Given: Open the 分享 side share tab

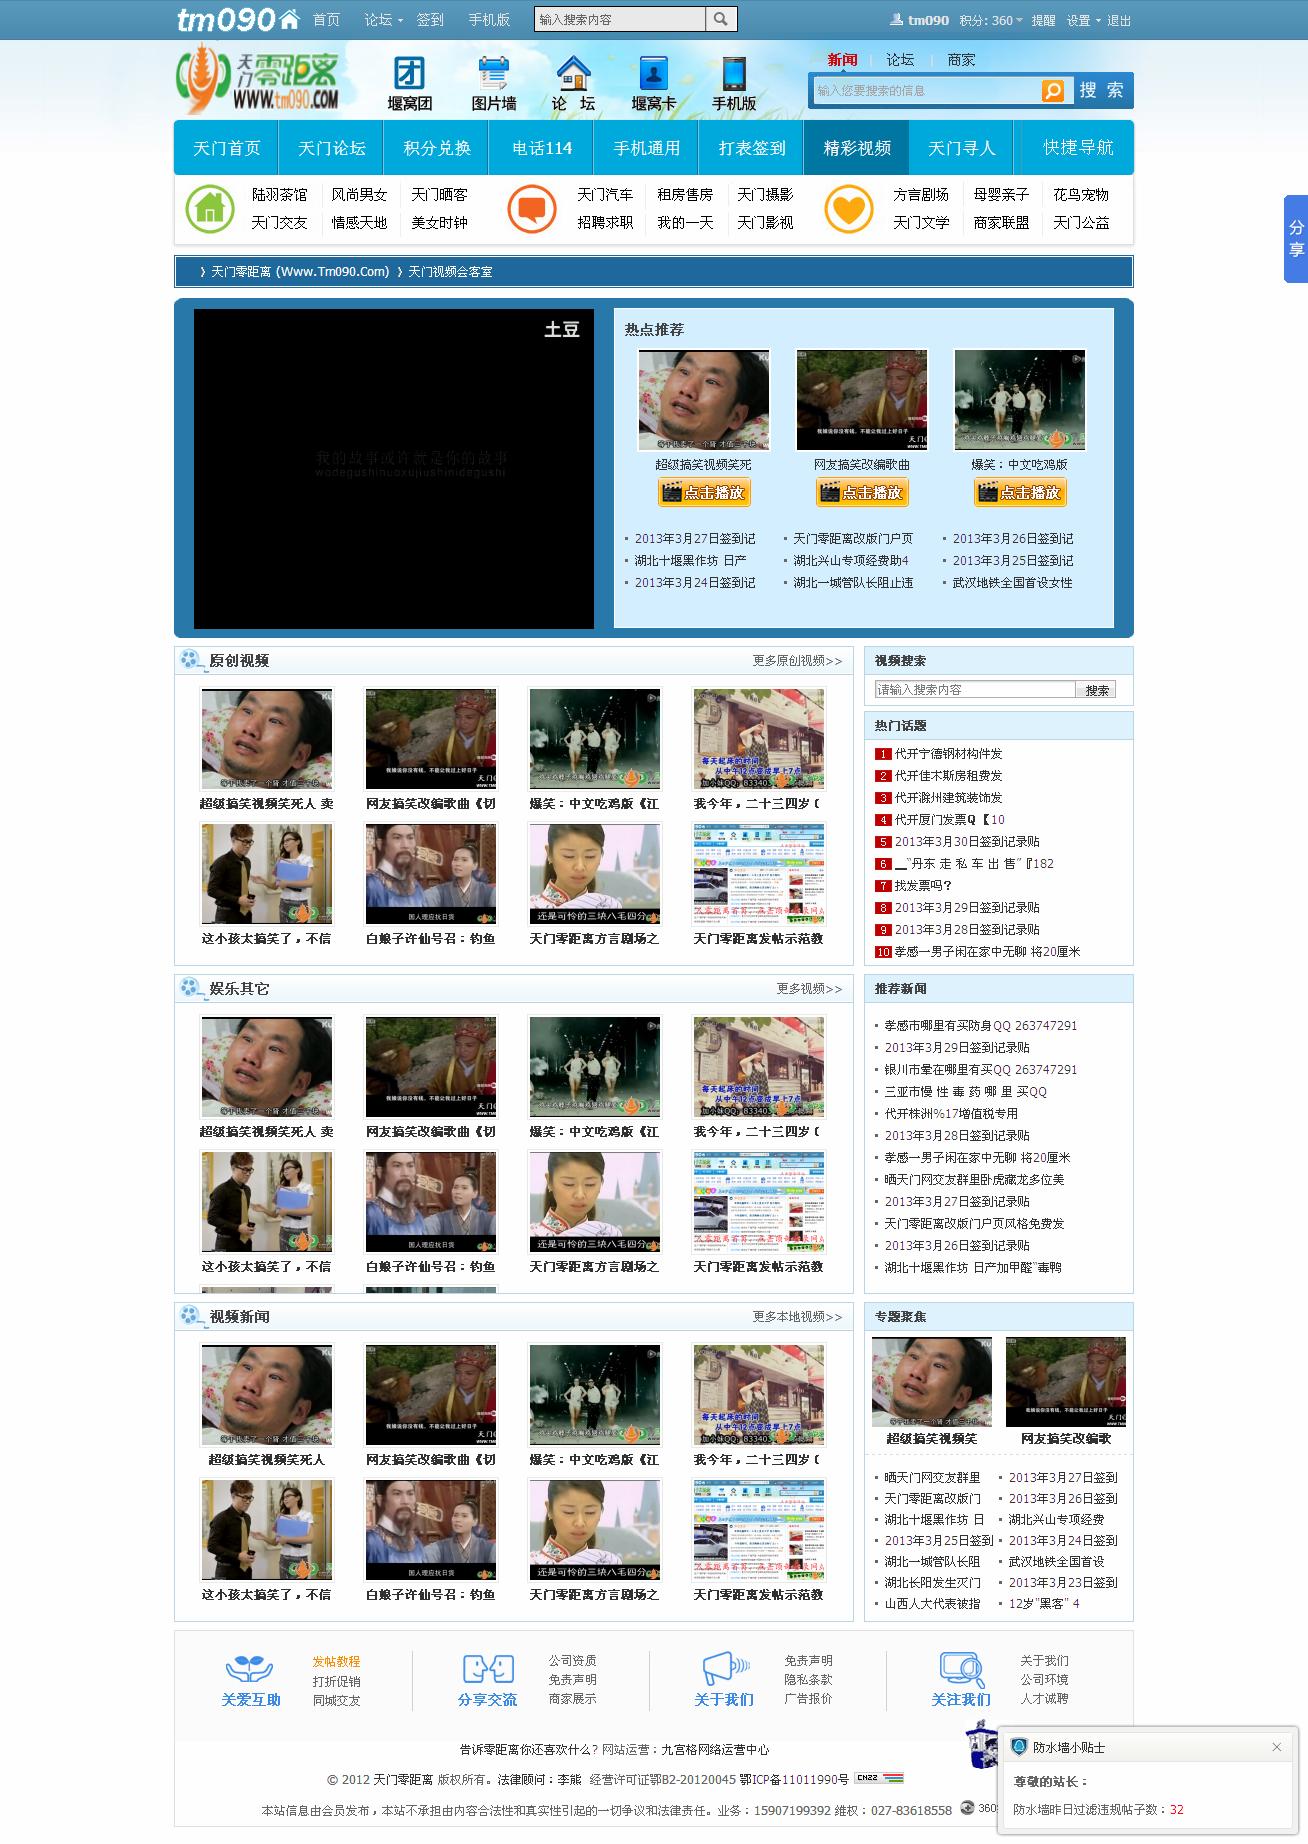Looking at the screenshot, I should (x=1296, y=239).
